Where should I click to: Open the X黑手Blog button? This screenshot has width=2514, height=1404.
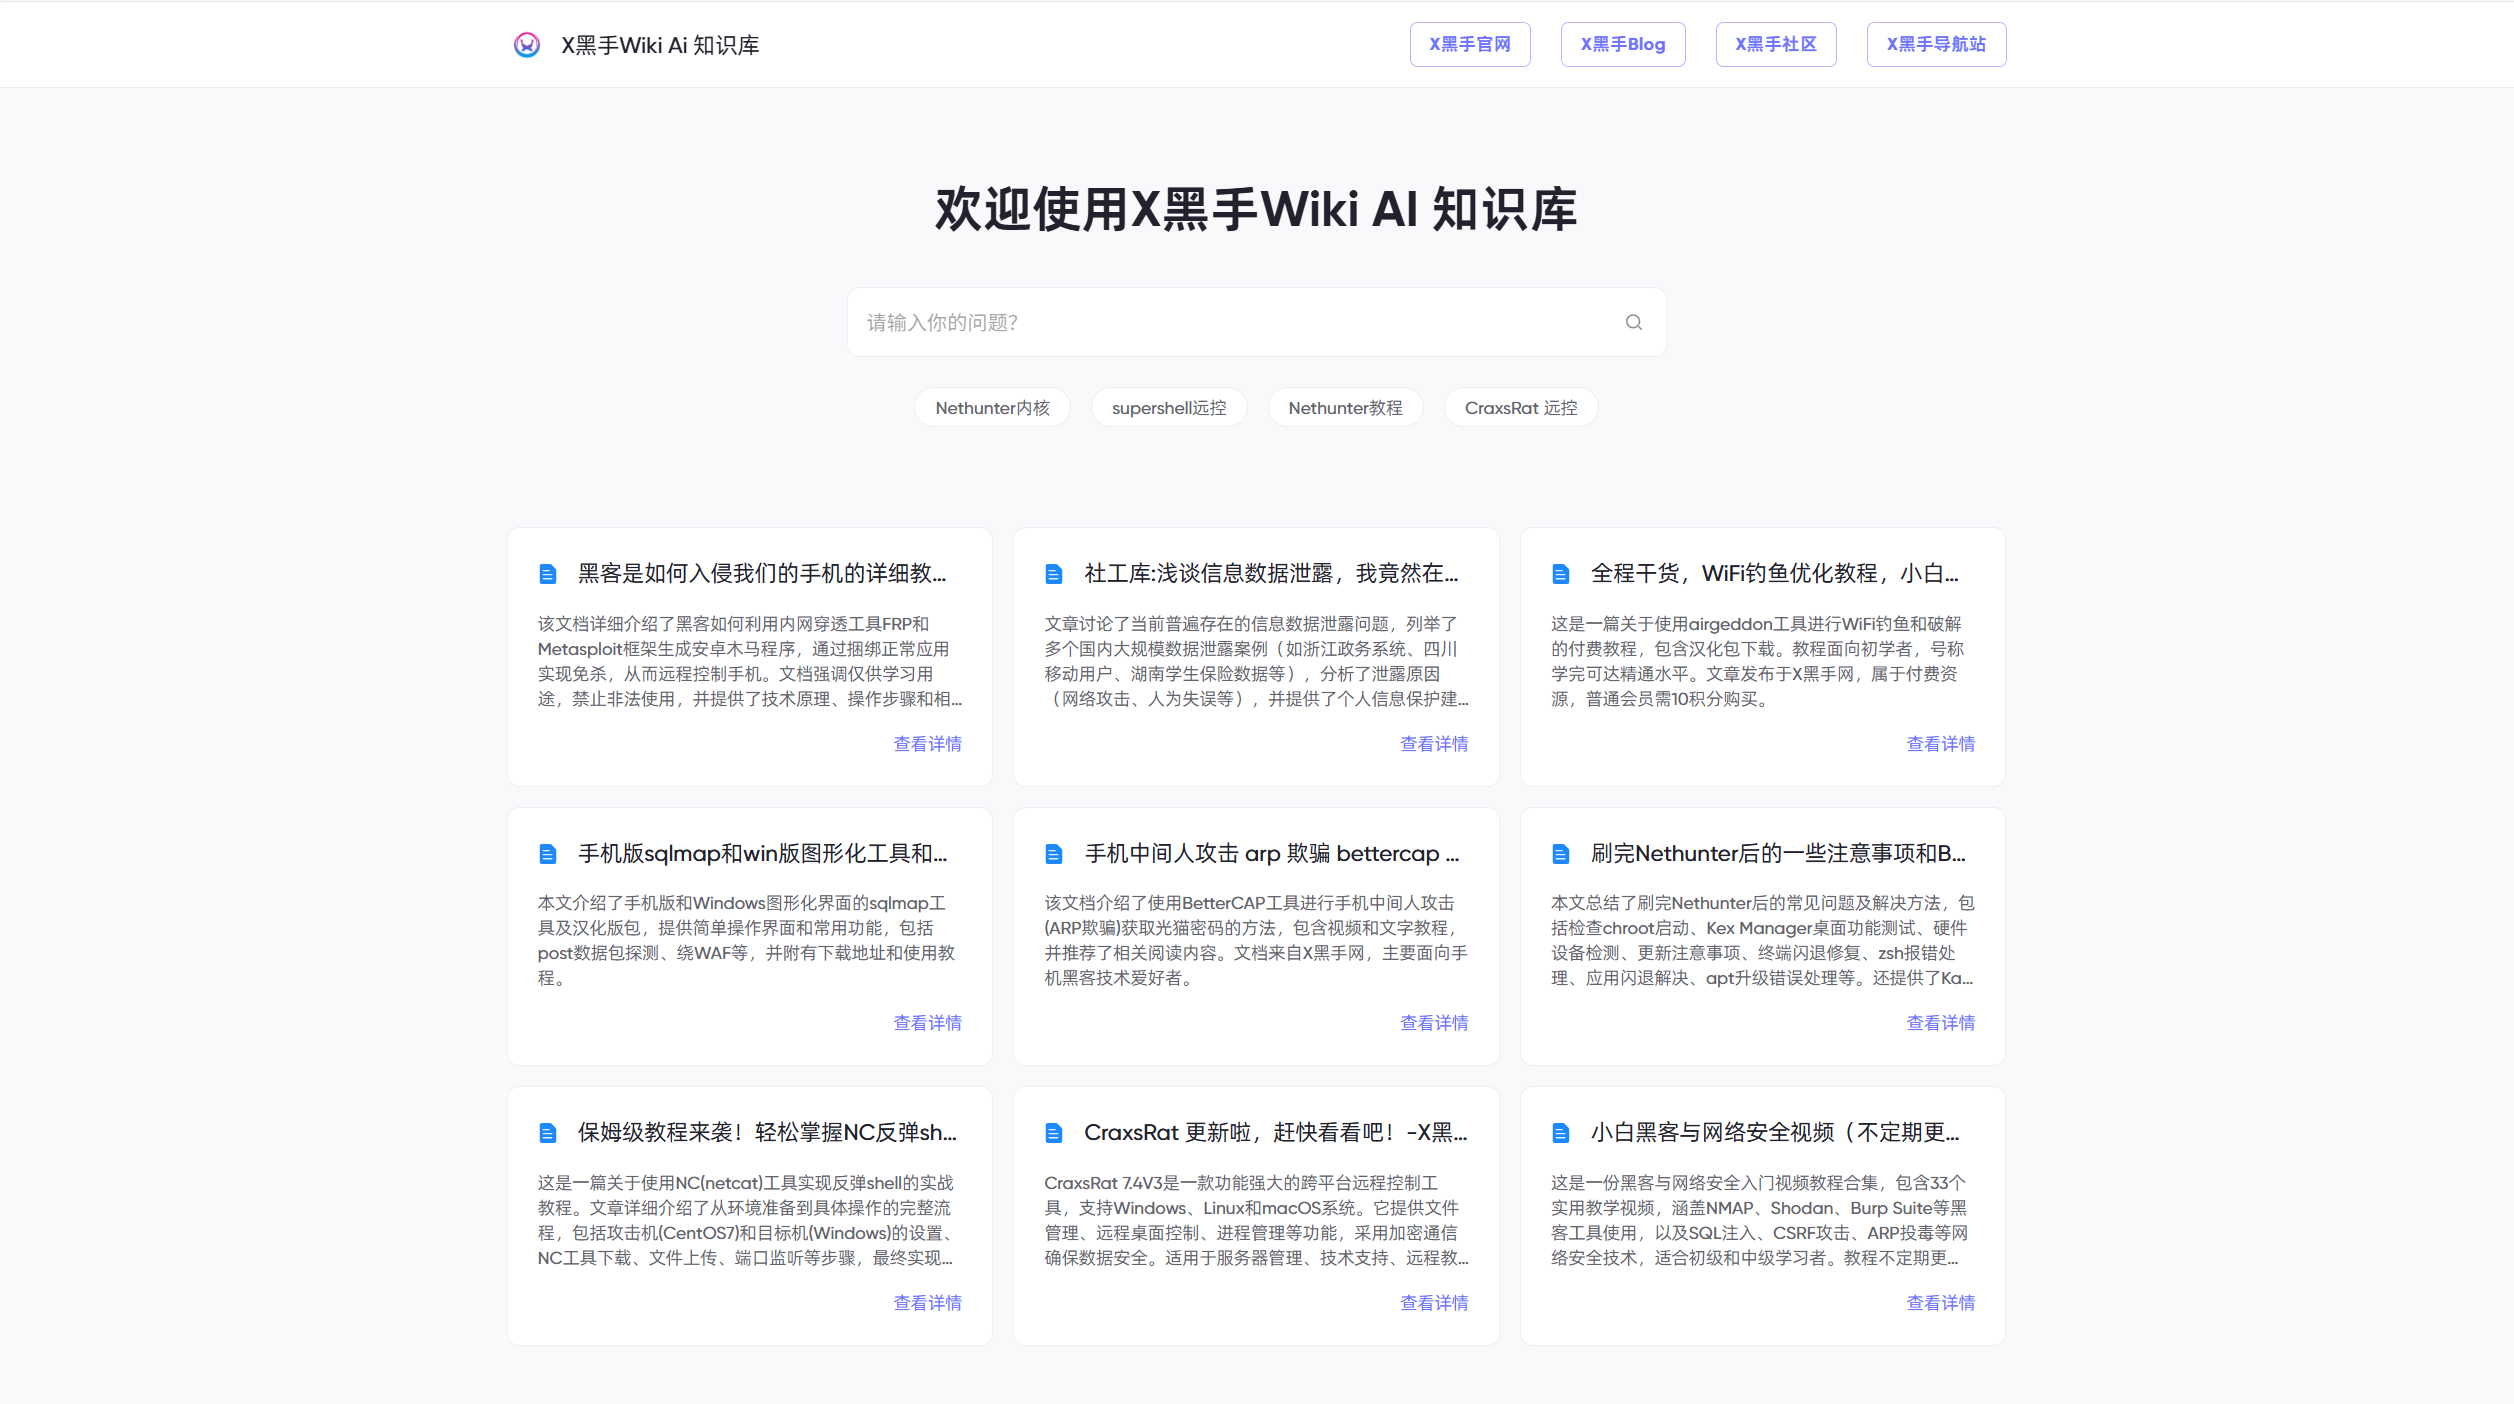click(1623, 44)
